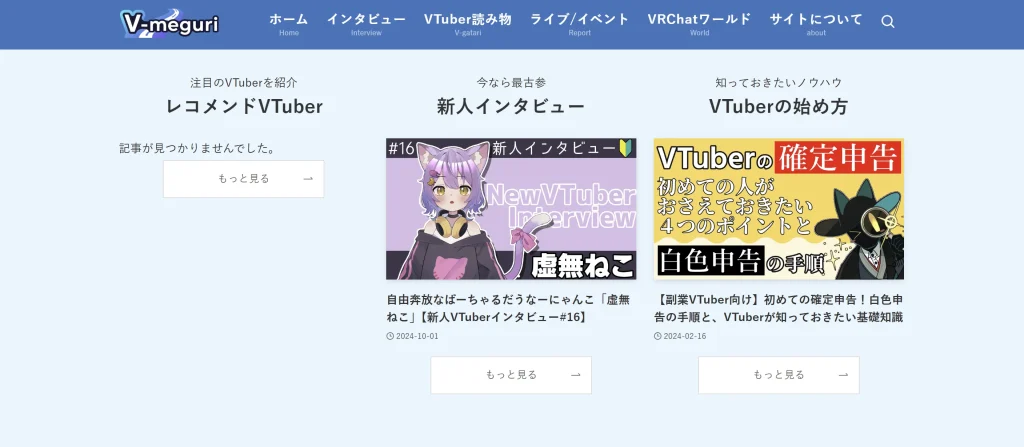Open the サイトについて menu item
The height and width of the screenshot is (447, 1024).
tap(816, 24)
